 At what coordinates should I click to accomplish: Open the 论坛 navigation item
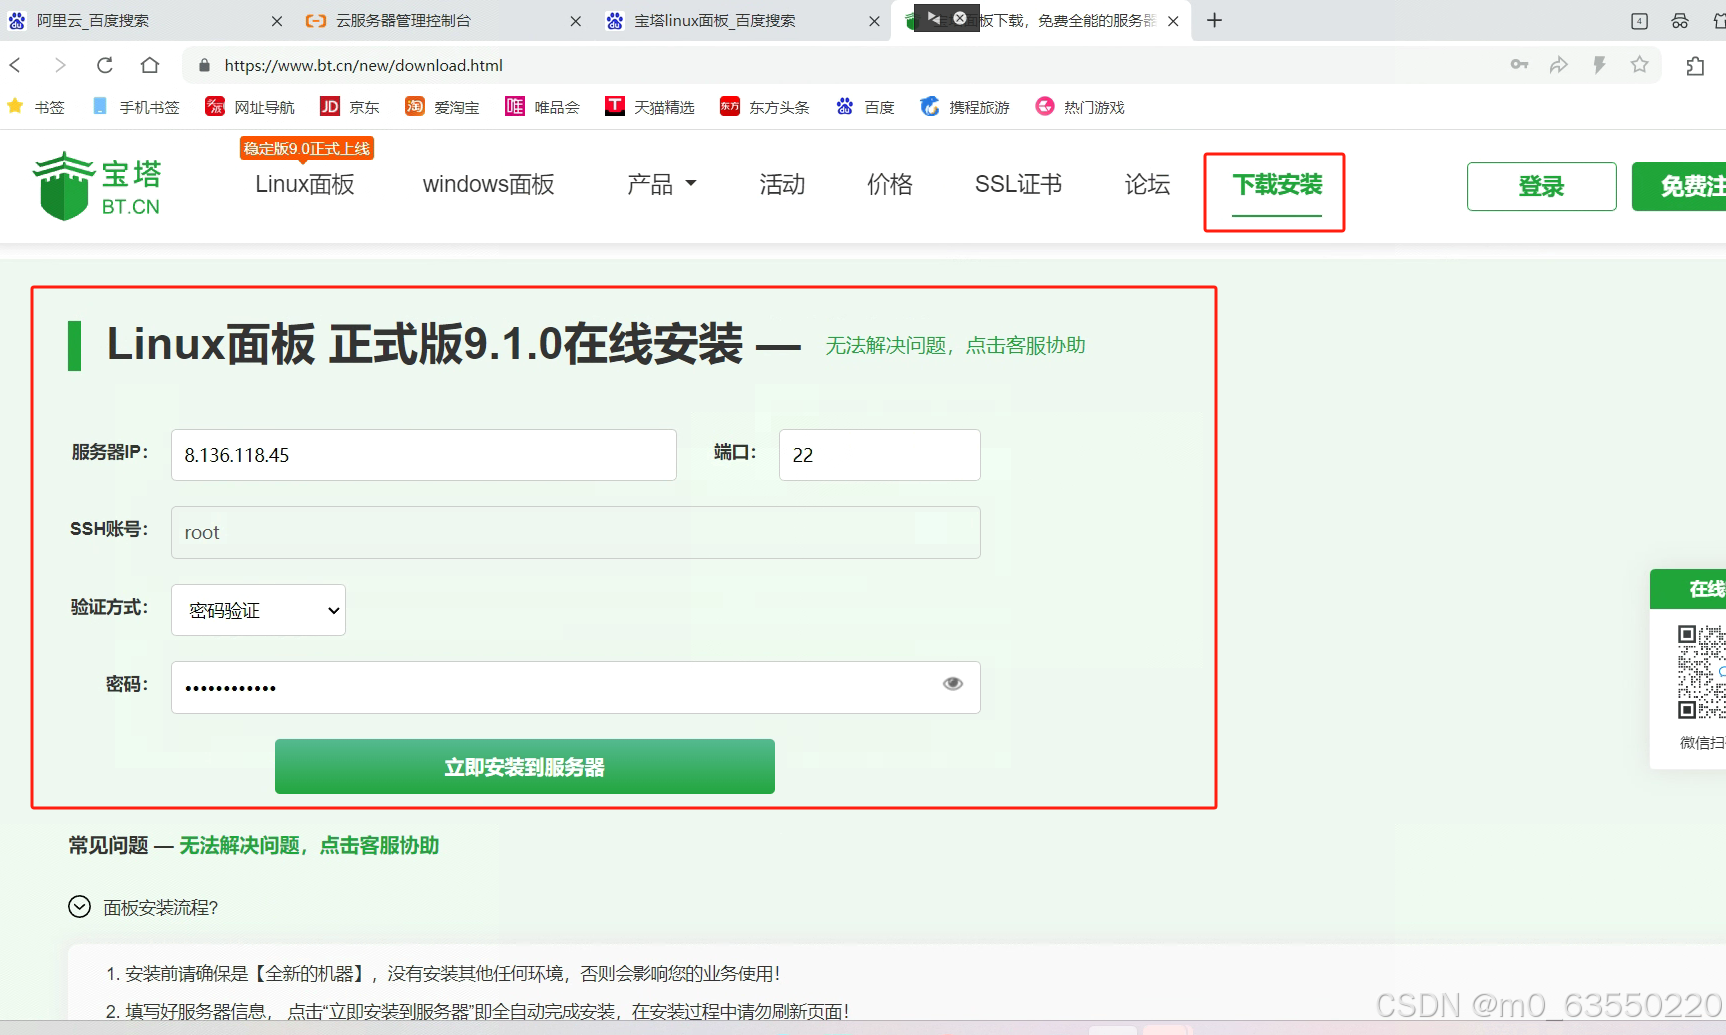tap(1146, 185)
